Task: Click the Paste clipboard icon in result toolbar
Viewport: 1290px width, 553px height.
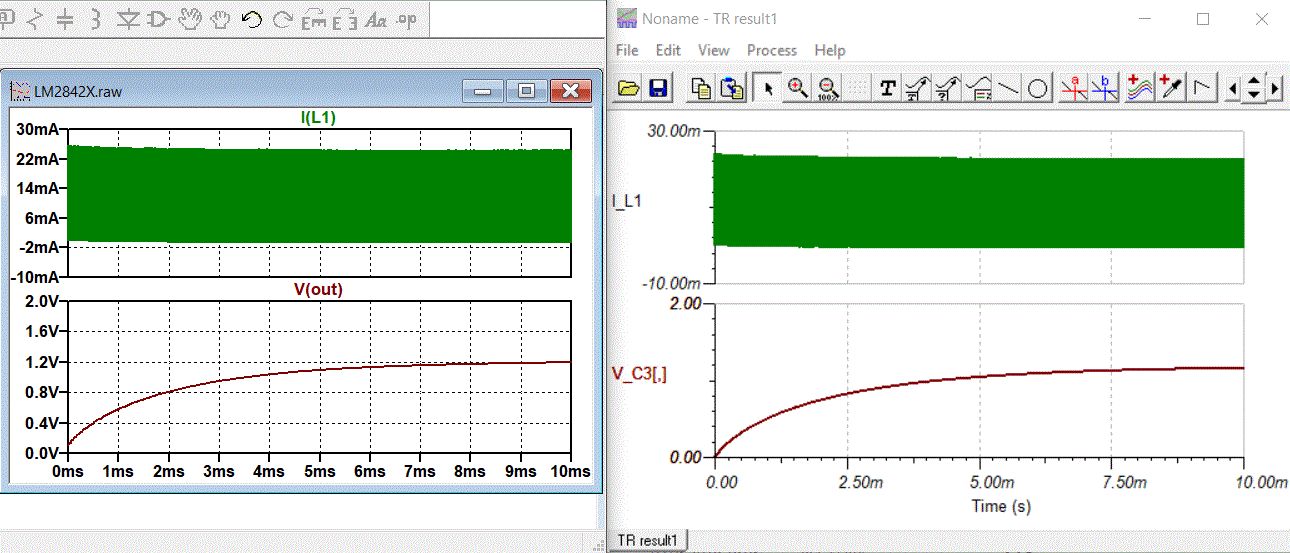Action: 733,88
